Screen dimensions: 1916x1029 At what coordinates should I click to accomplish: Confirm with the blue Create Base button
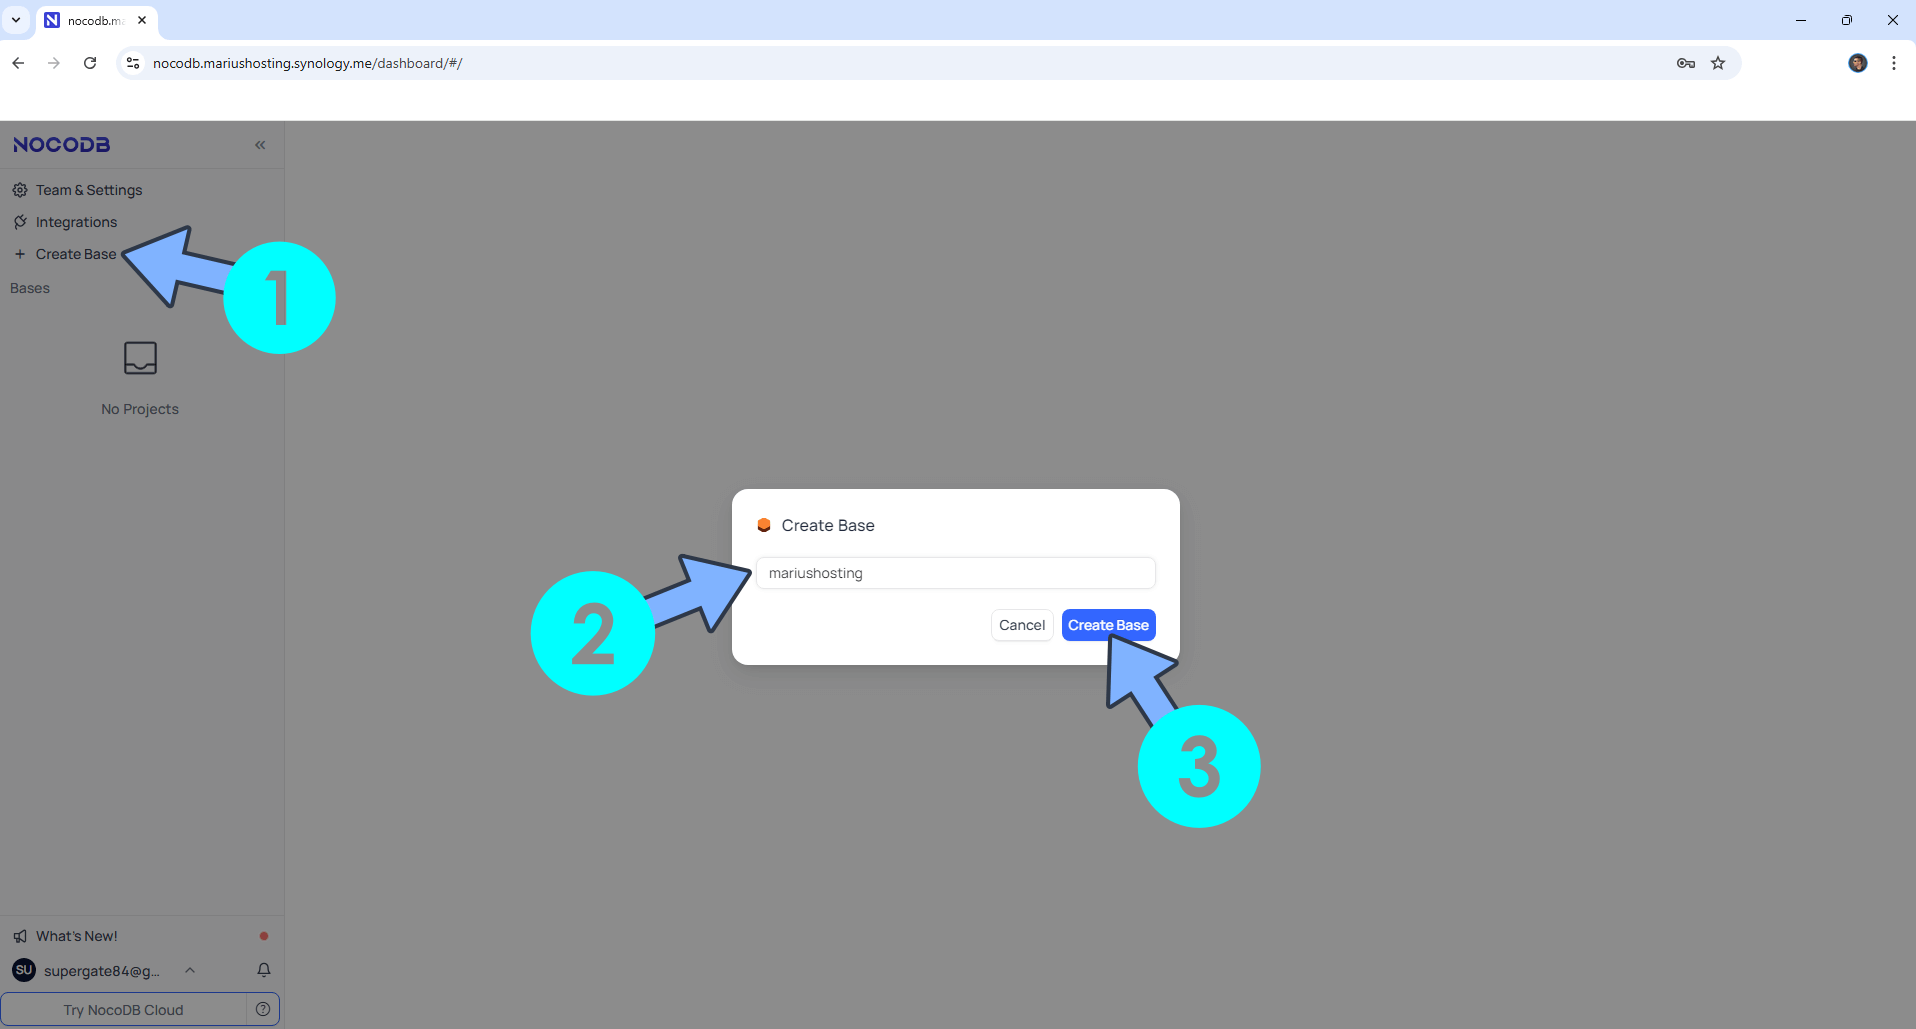coord(1108,625)
